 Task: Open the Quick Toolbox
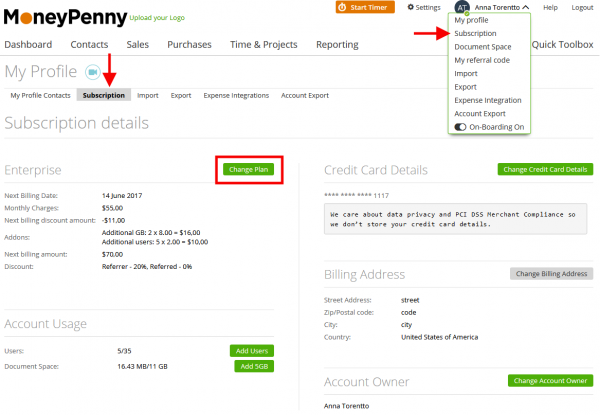(562, 44)
